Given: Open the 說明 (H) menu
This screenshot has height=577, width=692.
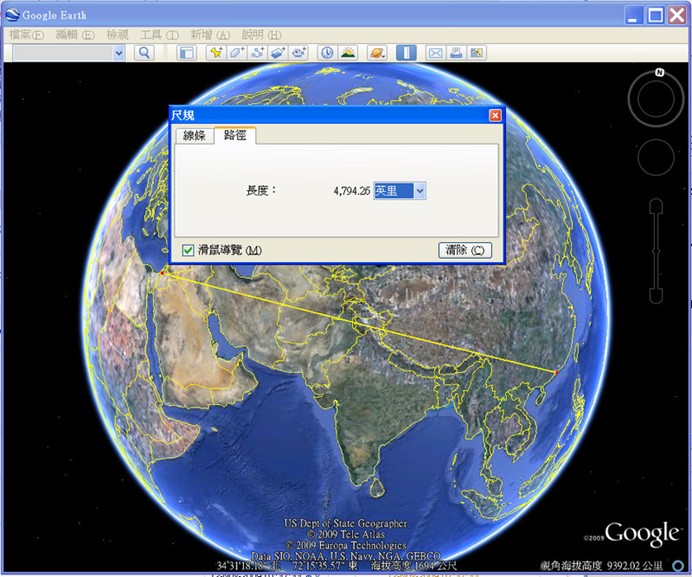Looking at the screenshot, I should coord(261,35).
